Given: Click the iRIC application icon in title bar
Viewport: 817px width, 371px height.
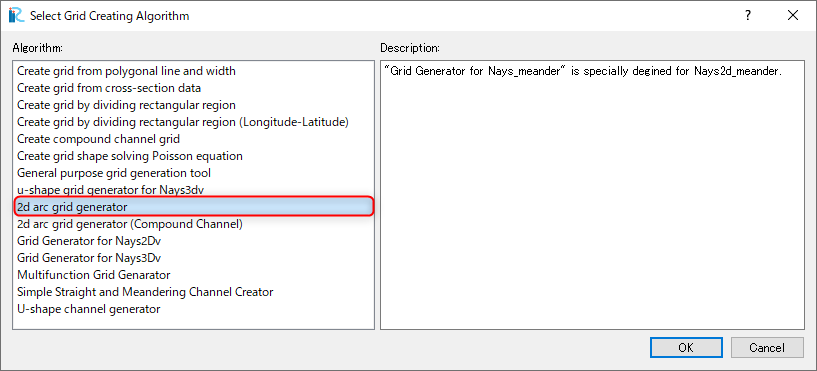Looking at the screenshot, I should 16,15.
